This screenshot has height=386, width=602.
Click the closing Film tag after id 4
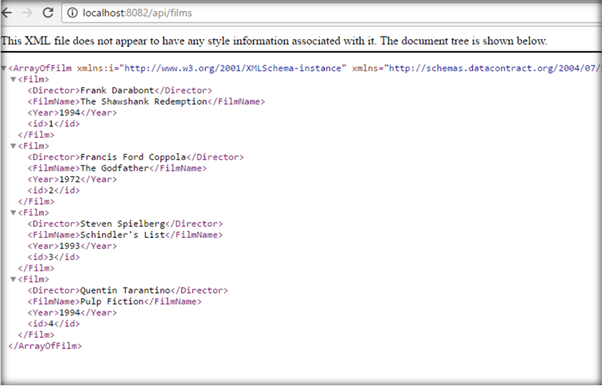pos(36,335)
